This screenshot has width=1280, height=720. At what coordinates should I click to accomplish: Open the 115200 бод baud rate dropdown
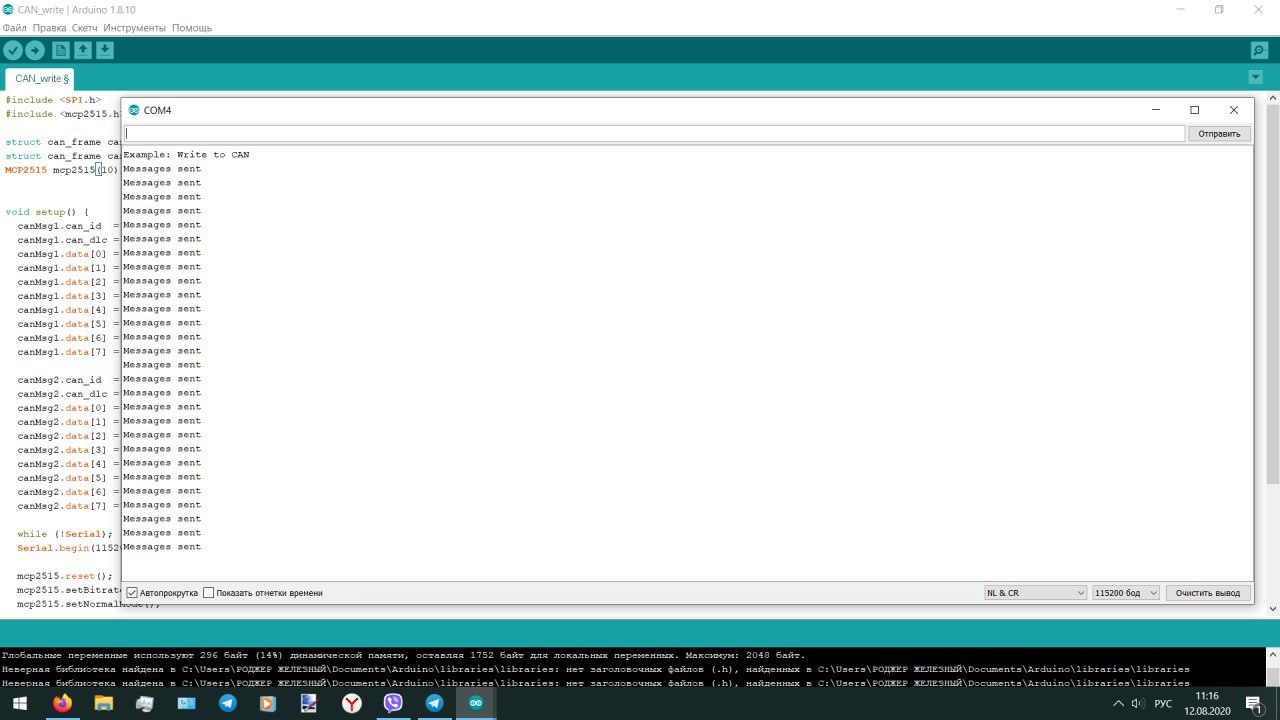1126,593
